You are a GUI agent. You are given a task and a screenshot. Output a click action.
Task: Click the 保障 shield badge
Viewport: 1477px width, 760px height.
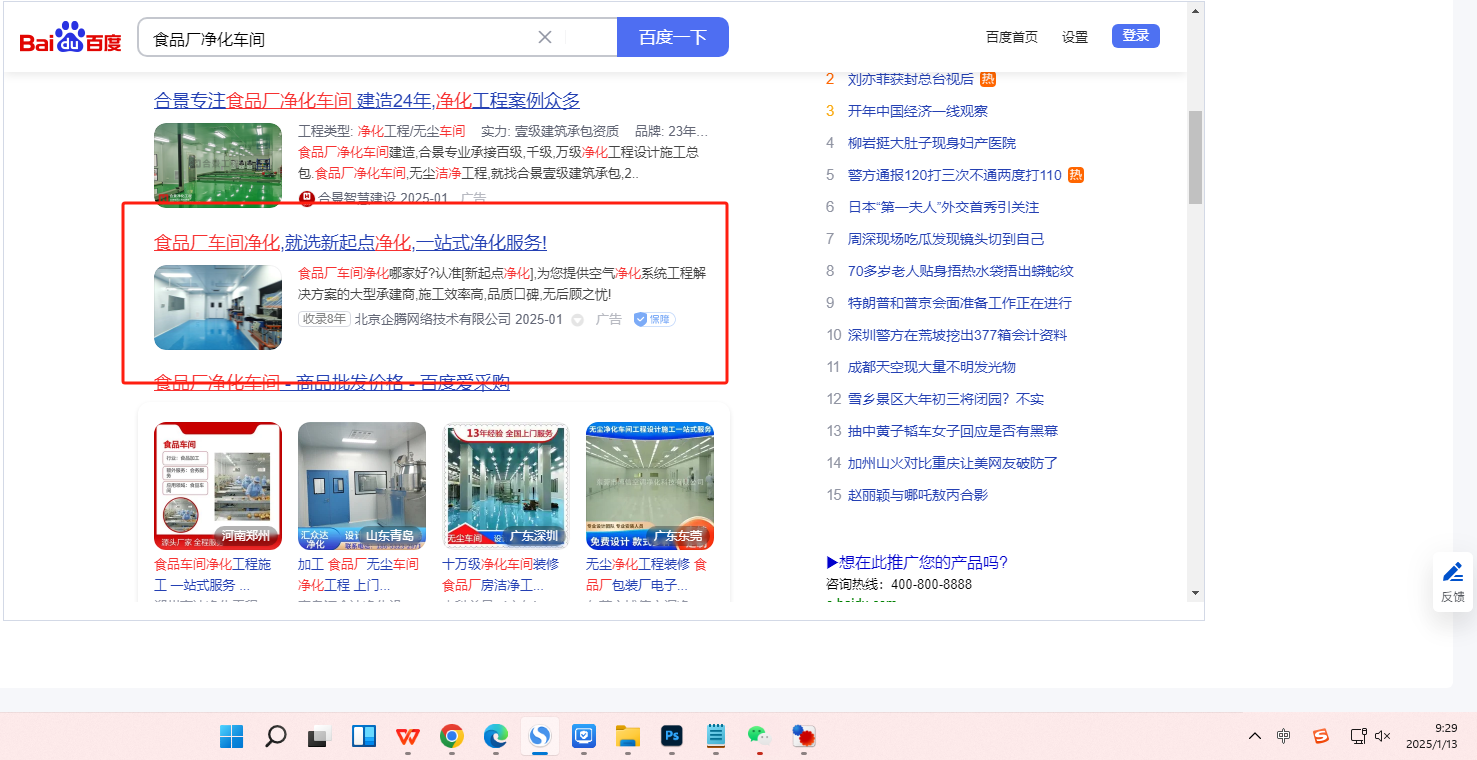(655, 319)
